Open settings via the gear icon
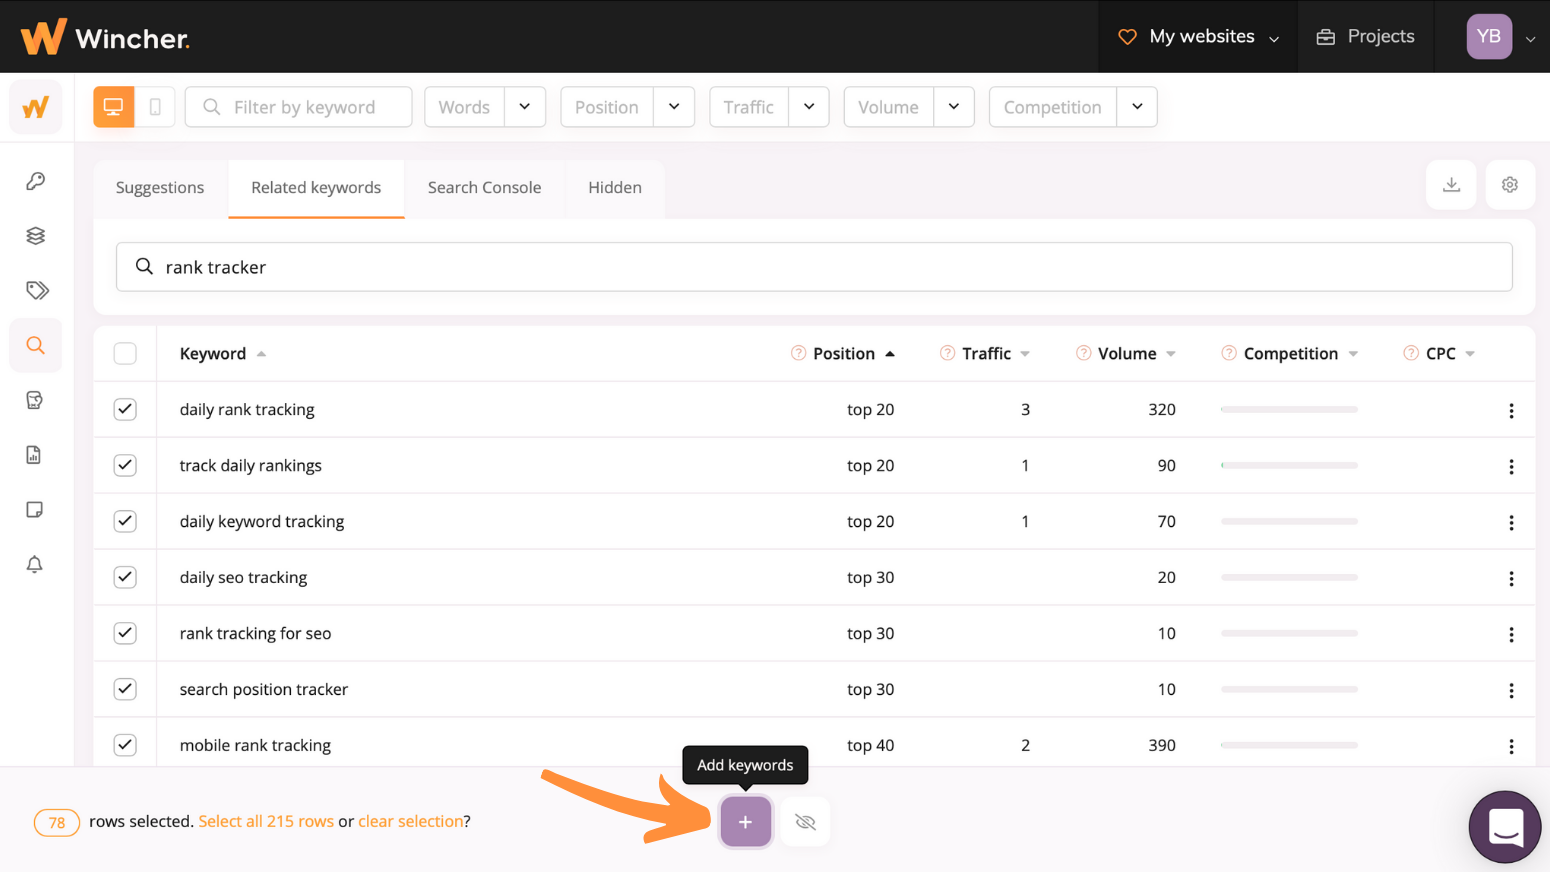Screen dimensions: 1550x872 (1510, 184)
